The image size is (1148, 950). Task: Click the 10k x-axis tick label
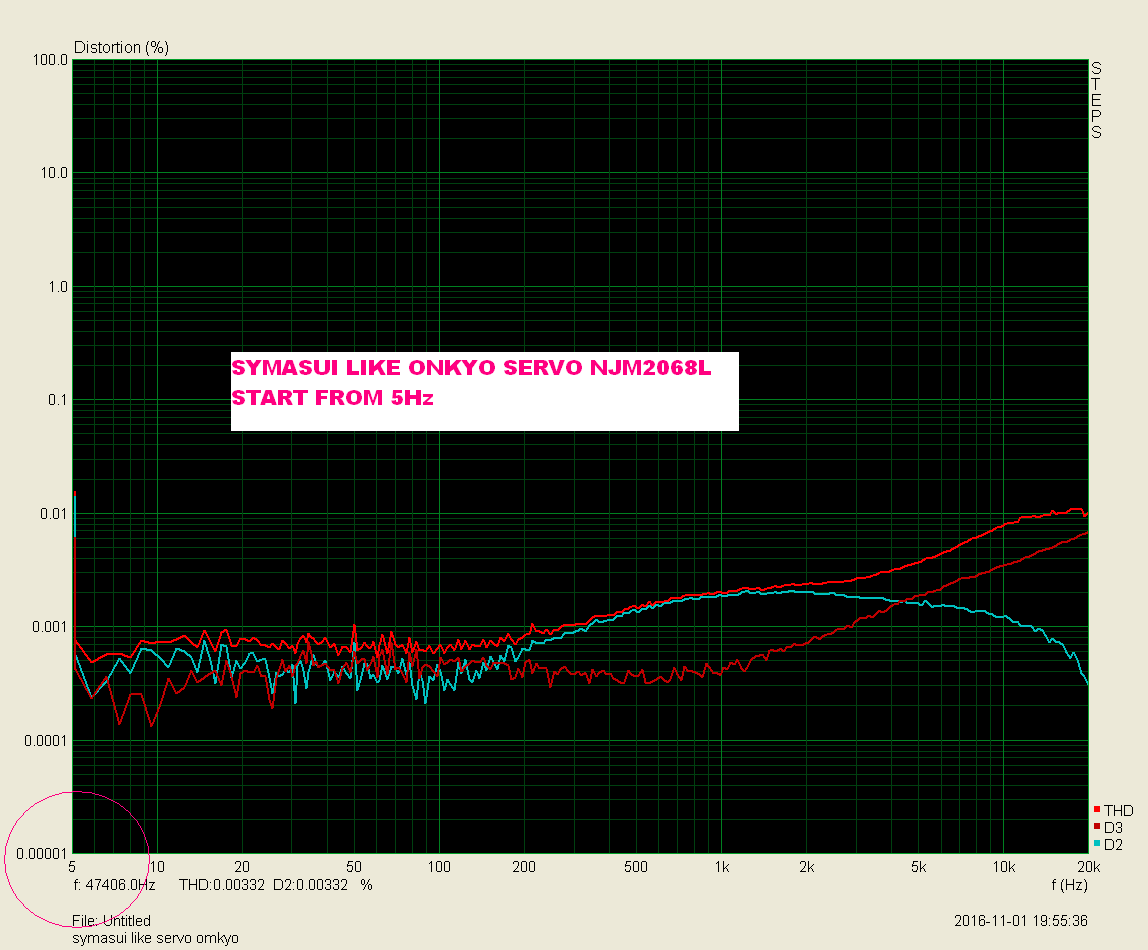(1004, 867)
